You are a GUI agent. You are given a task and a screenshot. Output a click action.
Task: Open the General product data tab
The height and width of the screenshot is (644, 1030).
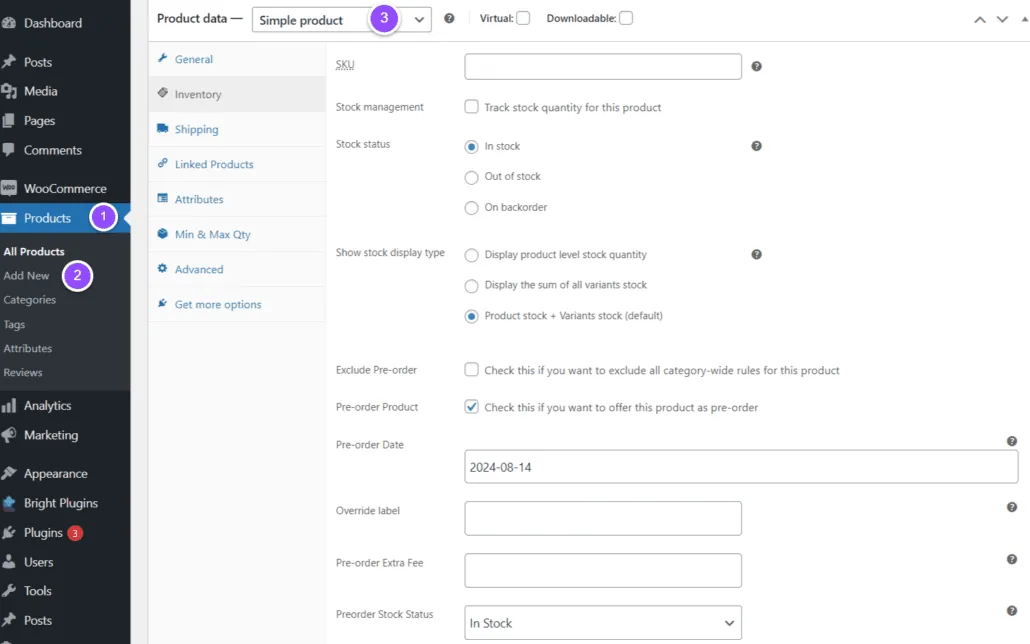tap(237, 59)
